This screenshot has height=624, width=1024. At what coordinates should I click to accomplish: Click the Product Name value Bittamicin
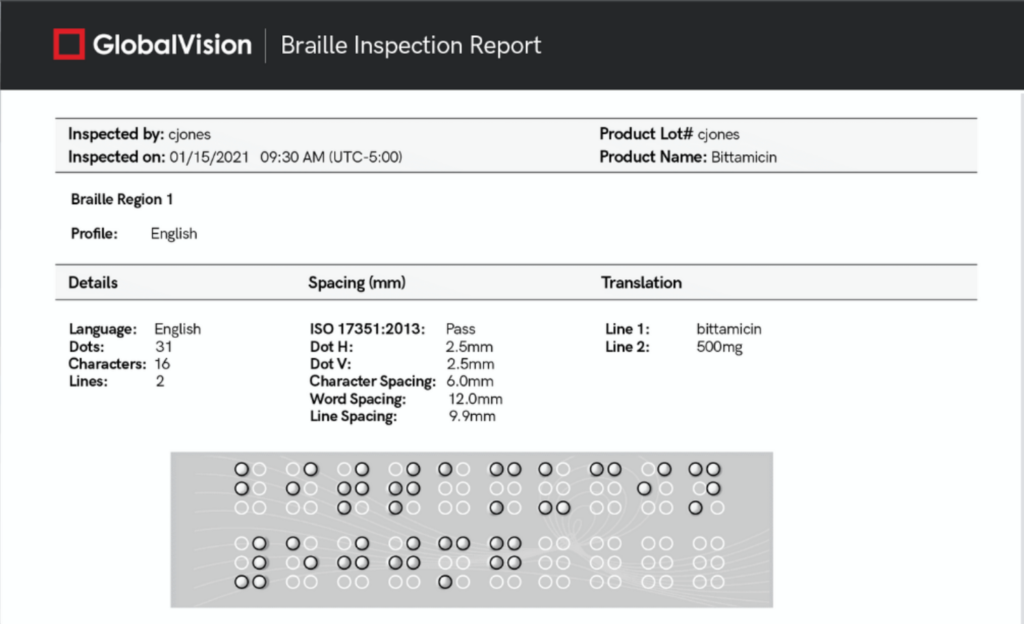tap(744, 157)
